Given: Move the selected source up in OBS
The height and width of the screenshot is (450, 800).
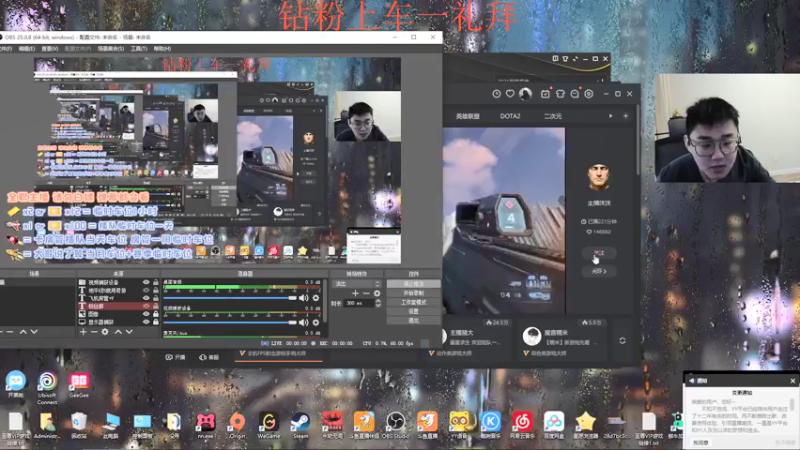Looking at the screenshot, I should (118, 332).
